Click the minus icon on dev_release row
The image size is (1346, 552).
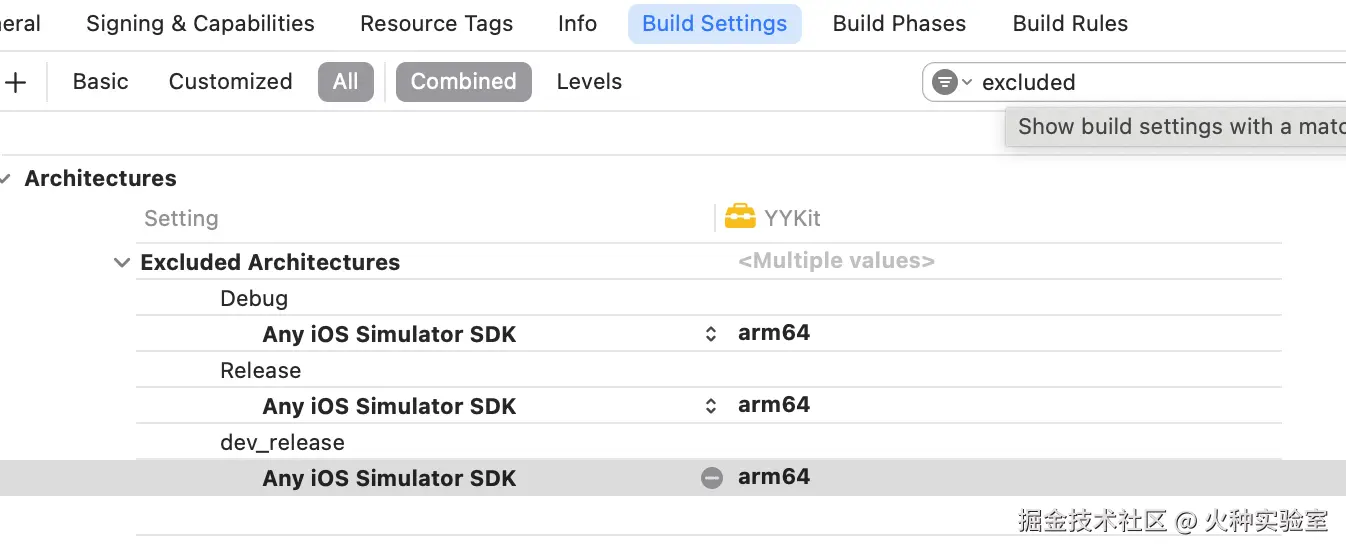(711, 478)
